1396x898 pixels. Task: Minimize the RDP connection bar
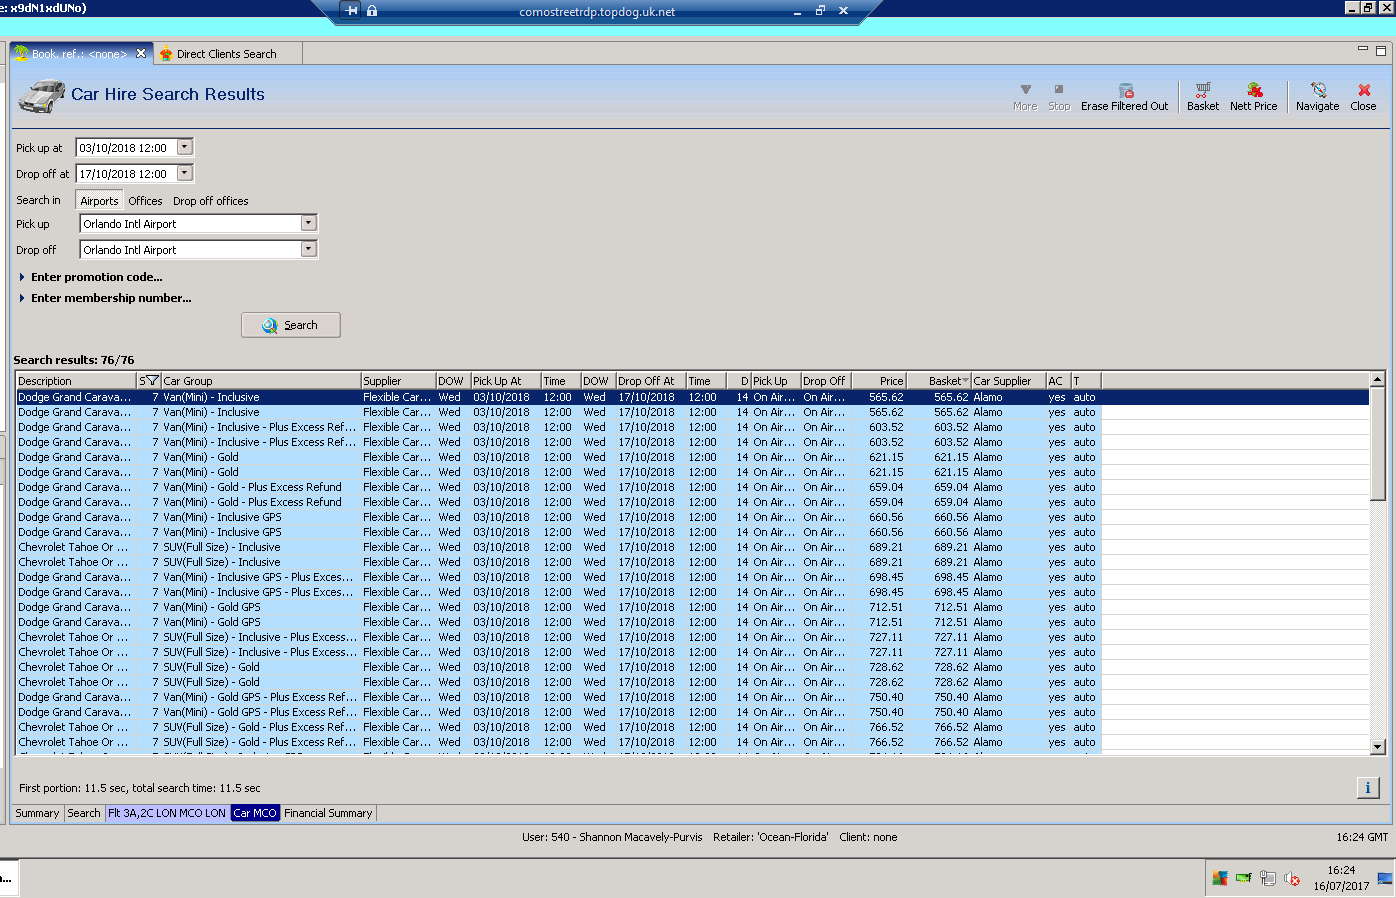[797, 11]
